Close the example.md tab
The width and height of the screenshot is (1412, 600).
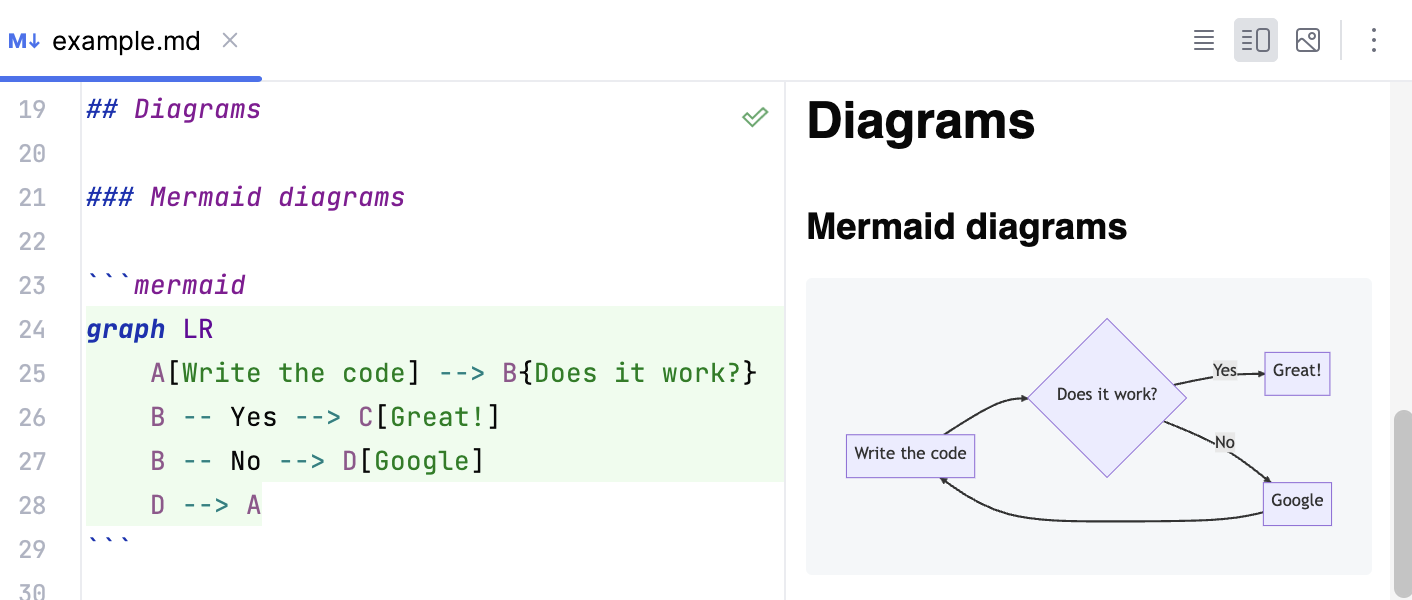(x=229, y=41)
